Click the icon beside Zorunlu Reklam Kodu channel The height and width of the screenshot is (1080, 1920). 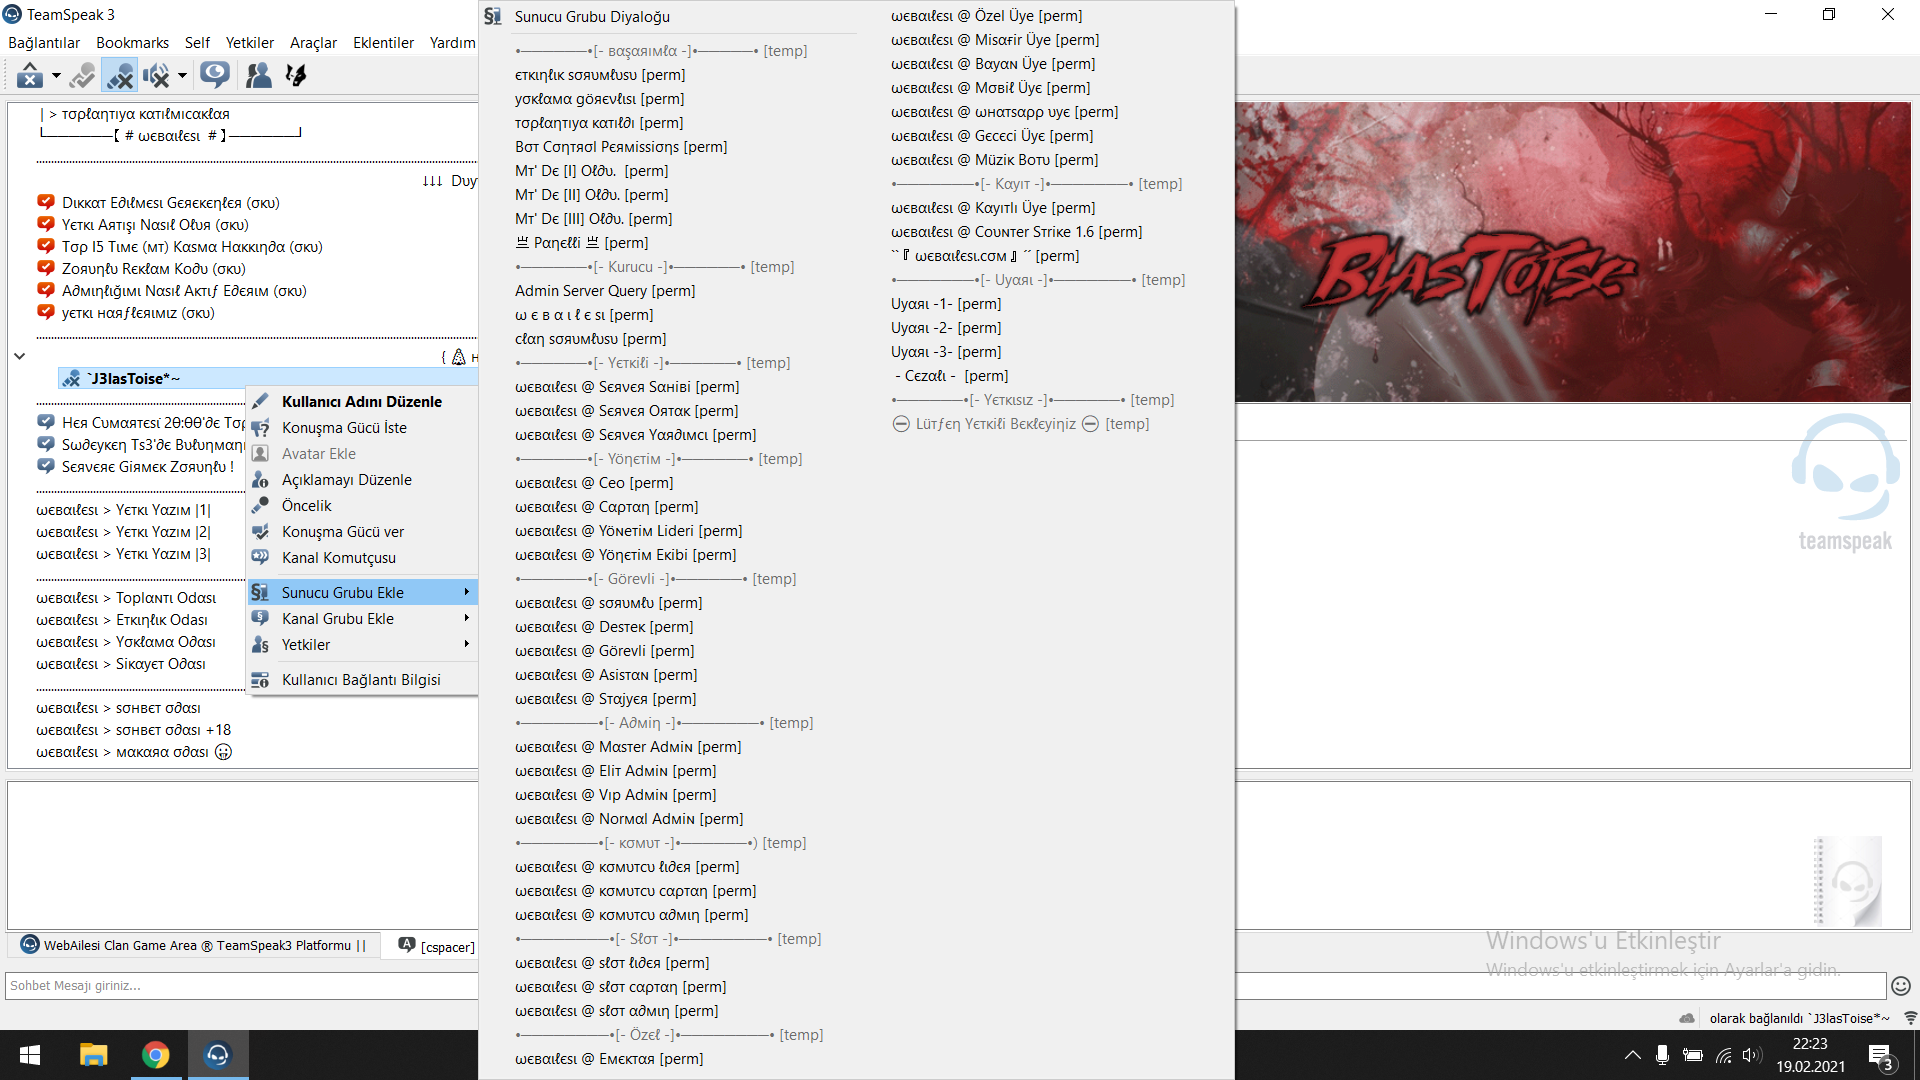(x=46, y=268)
